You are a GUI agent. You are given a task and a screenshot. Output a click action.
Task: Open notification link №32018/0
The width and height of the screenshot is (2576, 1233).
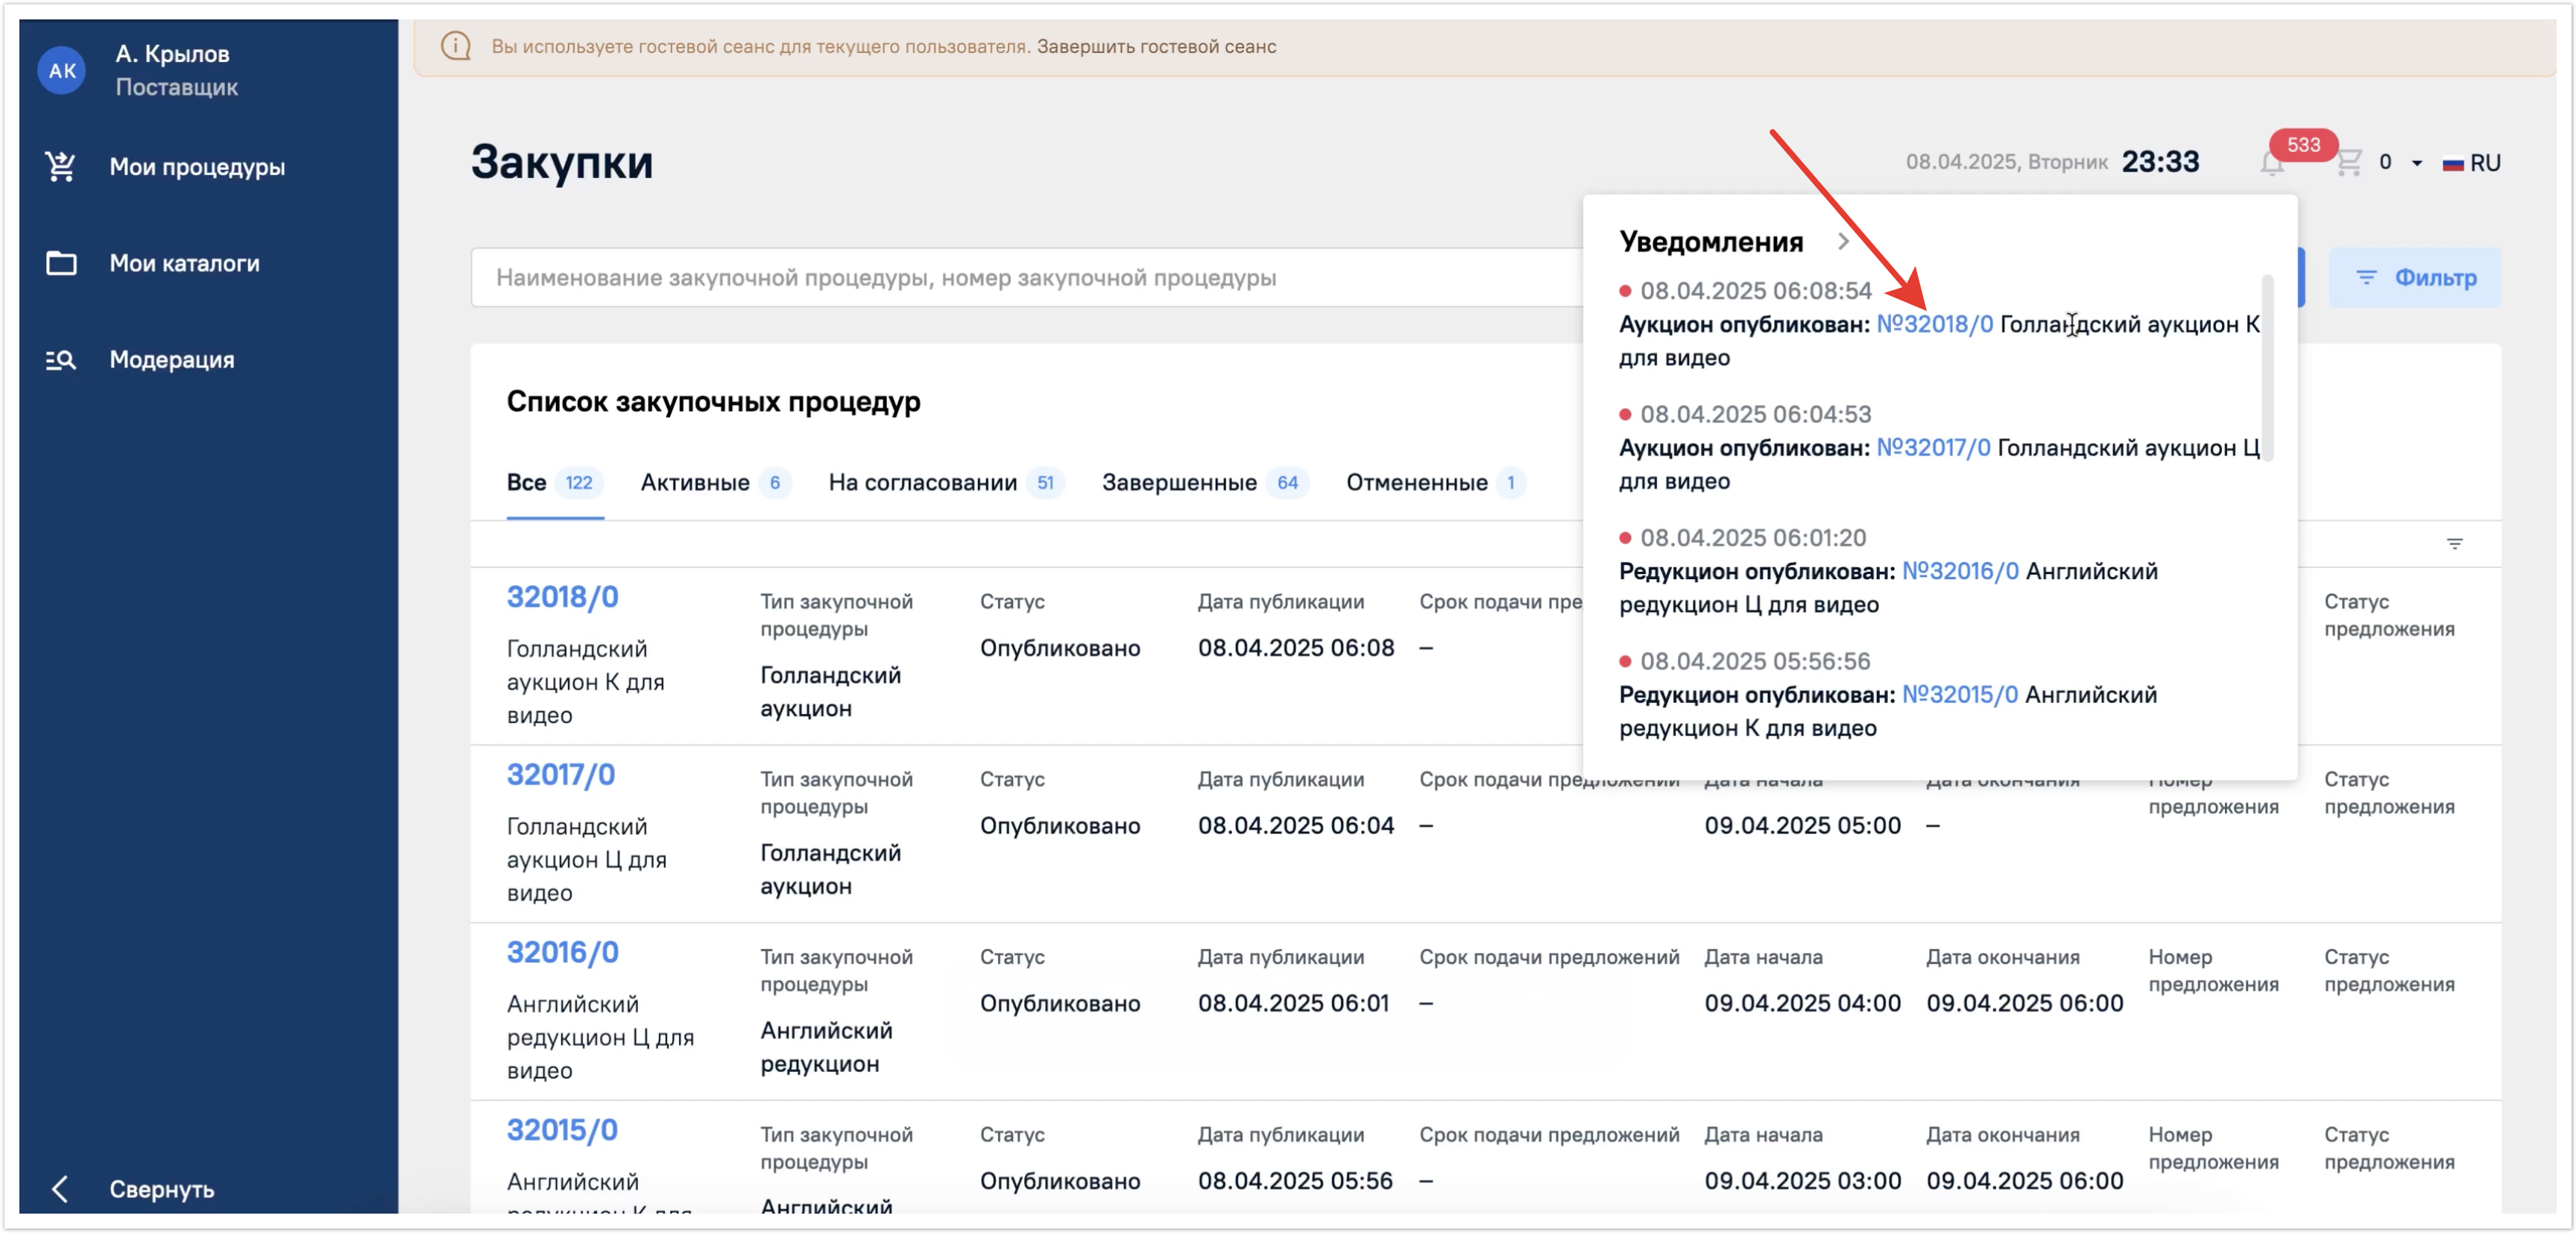[1934, 324]
